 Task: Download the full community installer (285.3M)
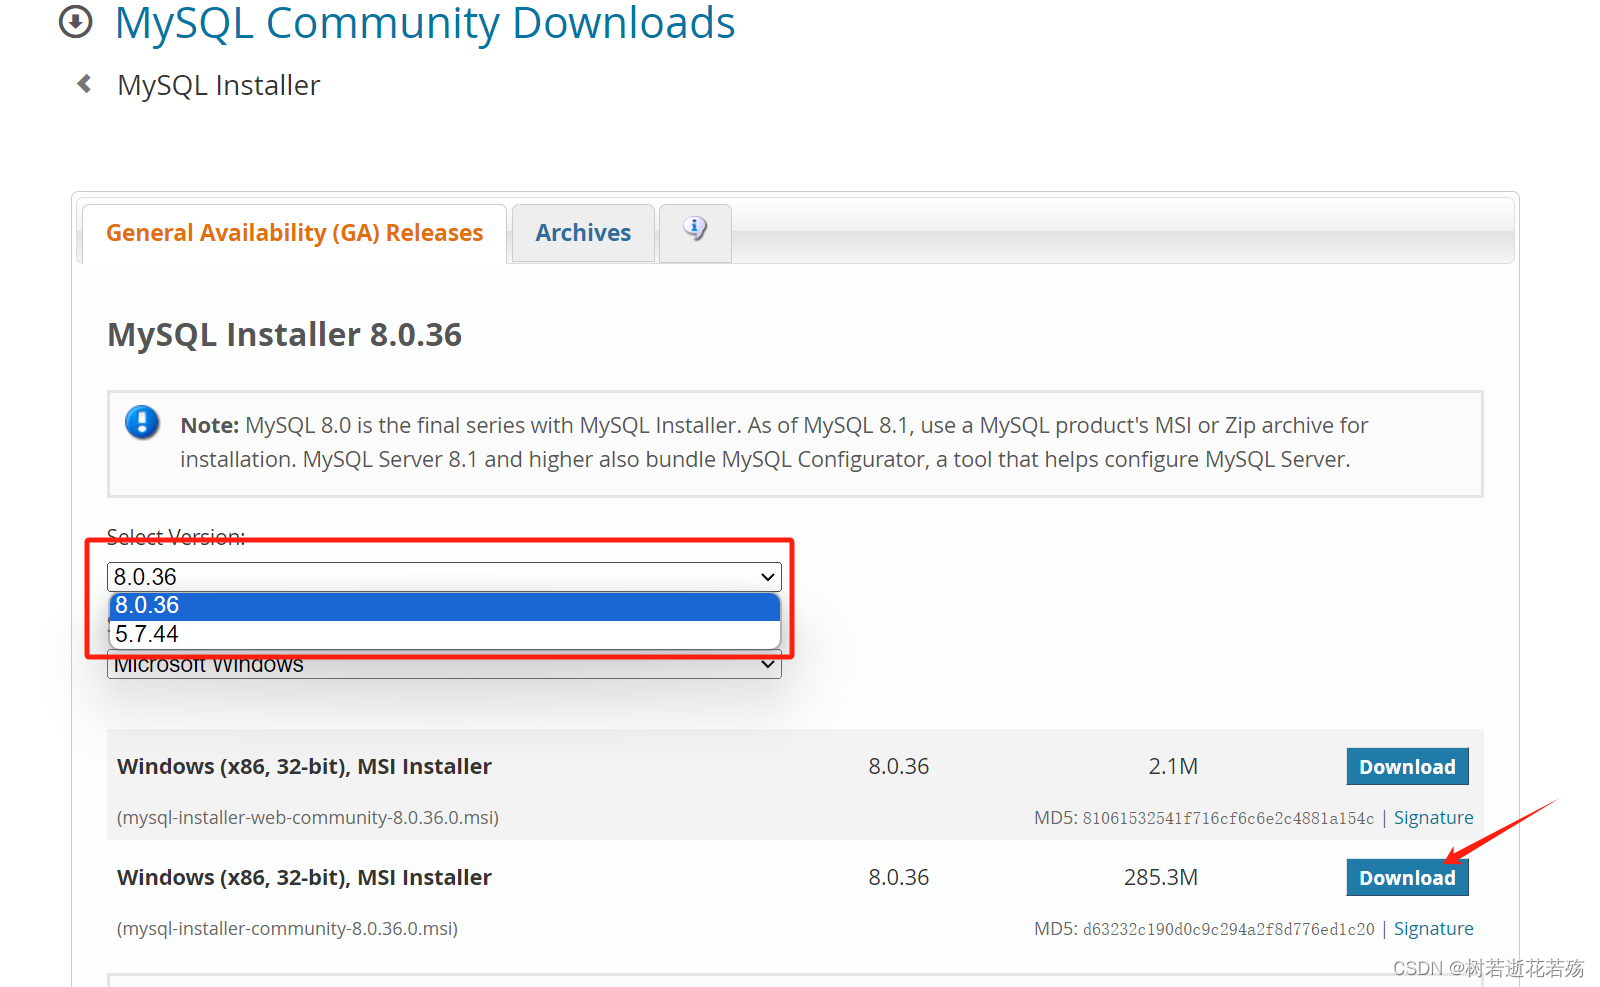[x=1406, y=877]
